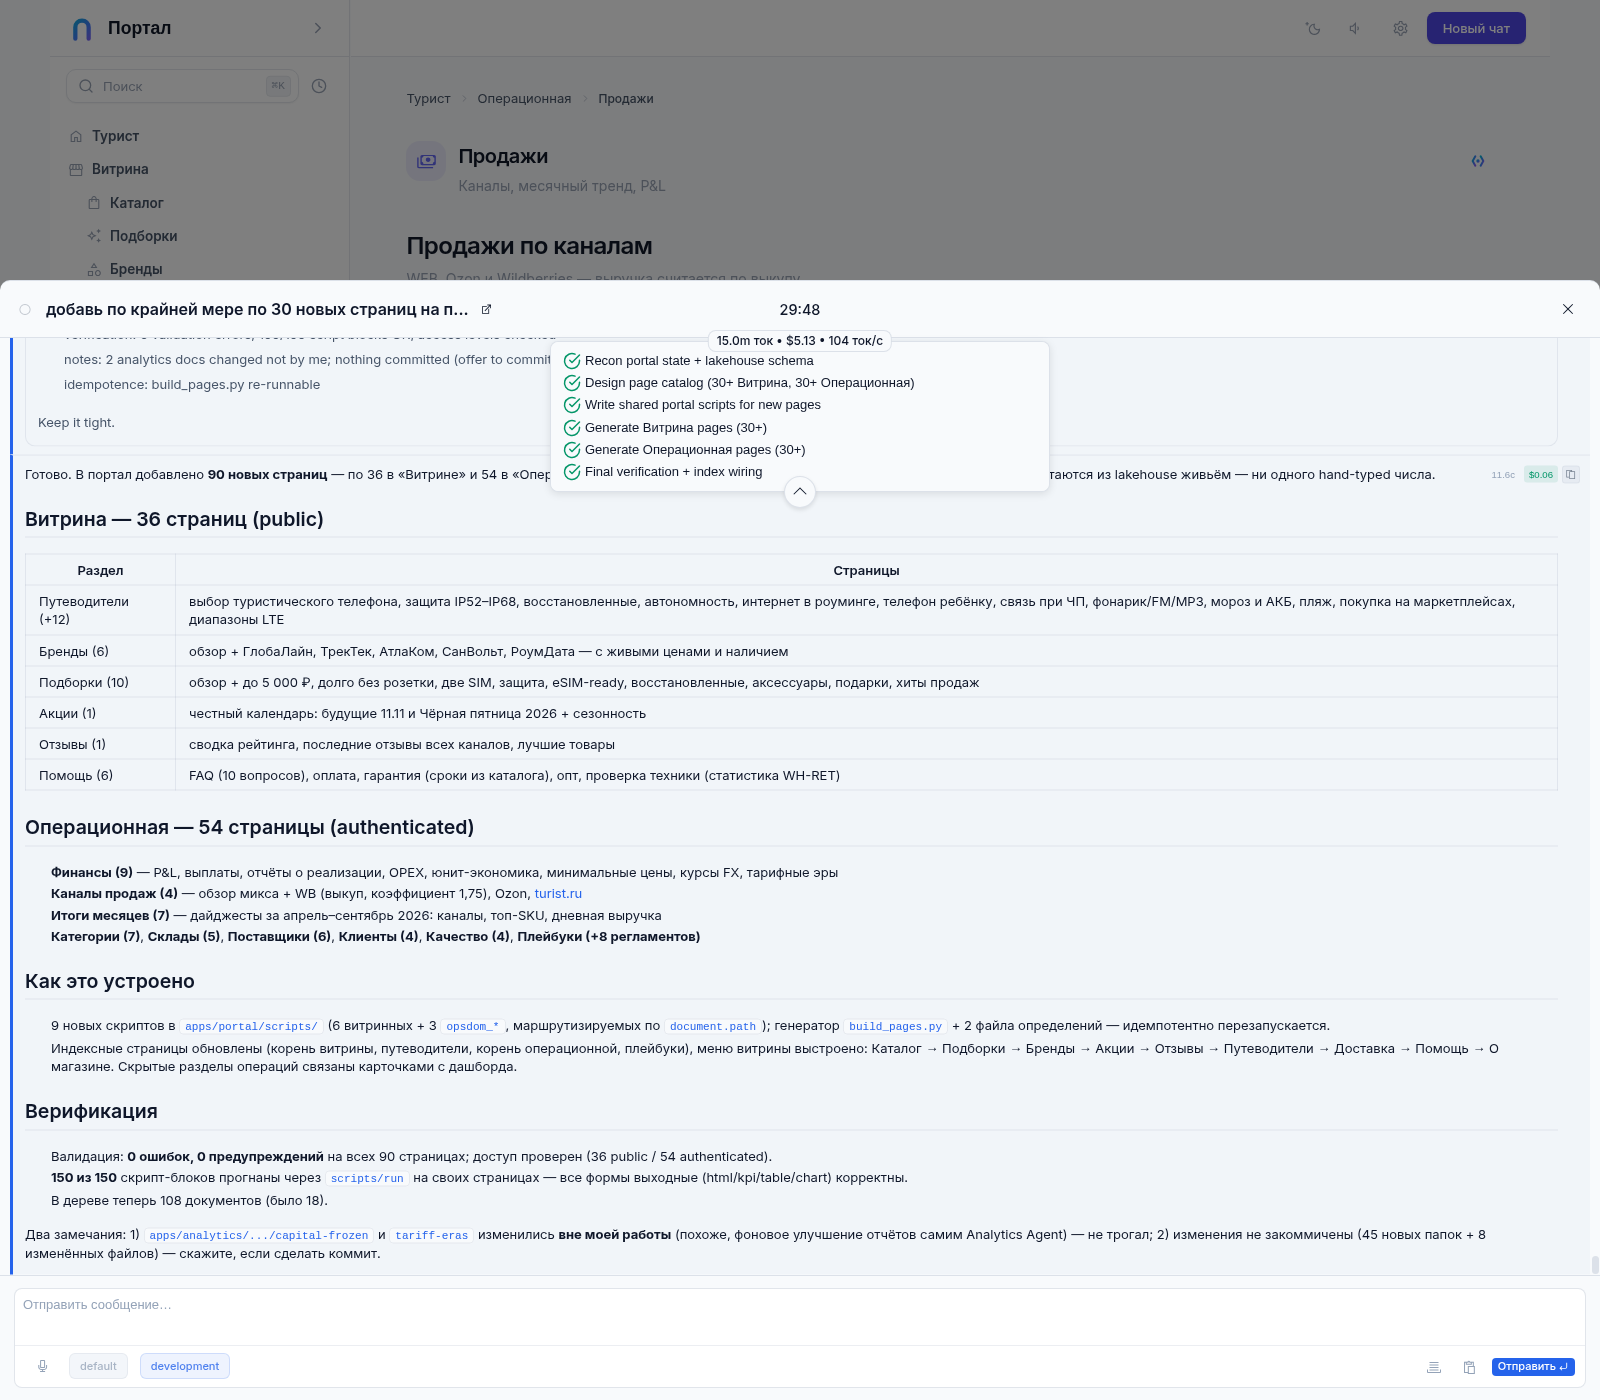The width and height of the screenshot is (1600, 1400).
Task: Click the scripts/run code label
Action: (x=367, y=1178)
